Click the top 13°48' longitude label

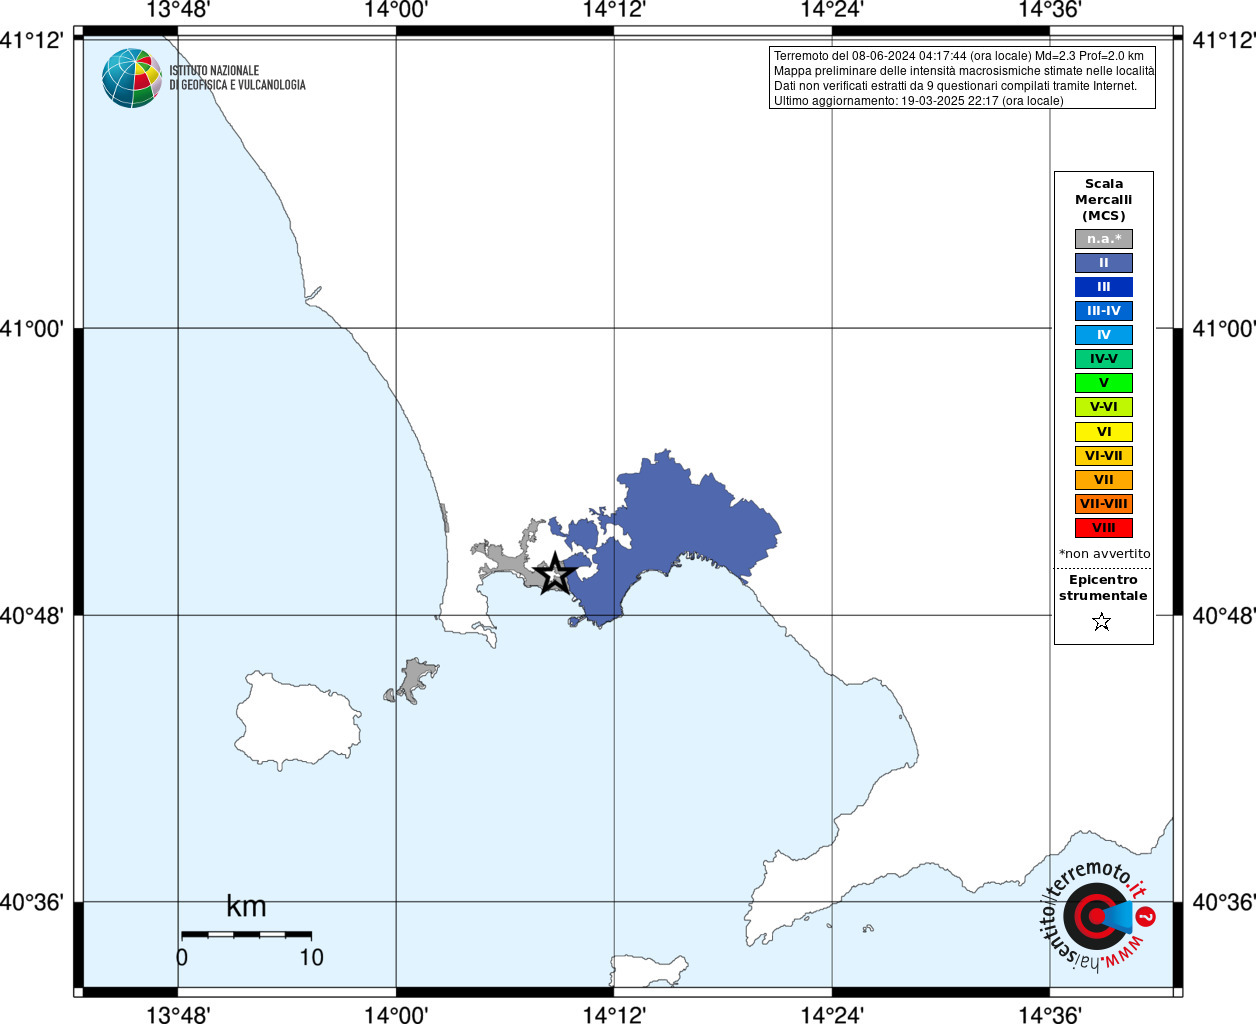tap(178, 10)
